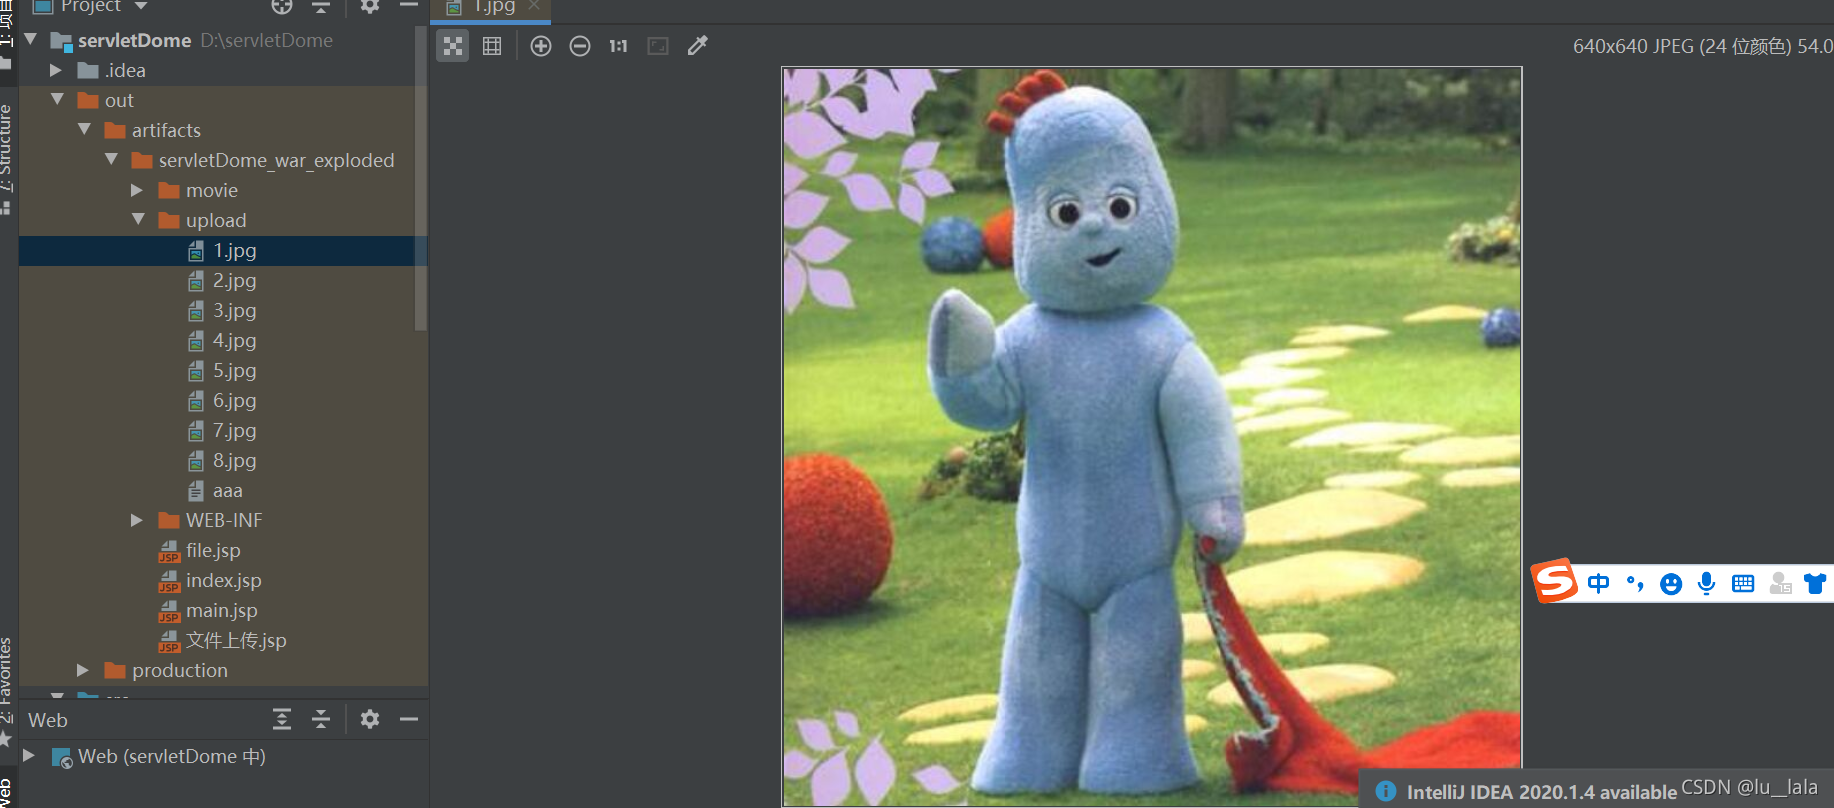Viewport: 1834px width, 808px height.
Task: Start Sogou voice input microphone
Action: (x=1707, y=583)
